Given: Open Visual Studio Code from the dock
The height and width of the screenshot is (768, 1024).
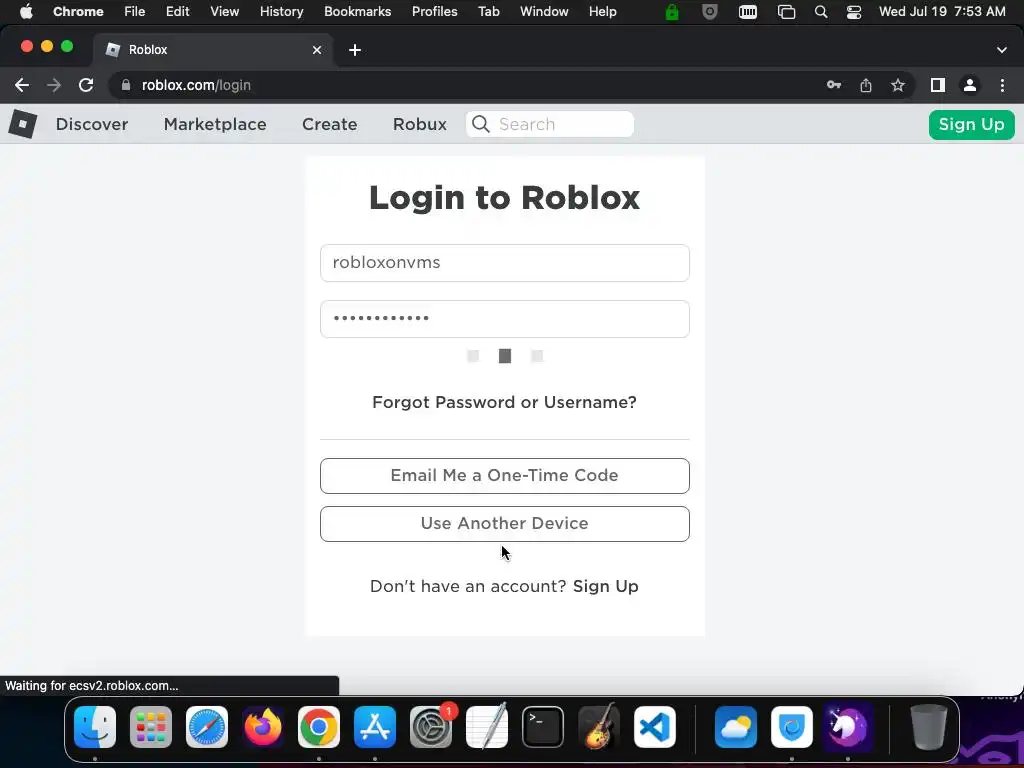Looking at the screenshot, I should click(655, 727).
